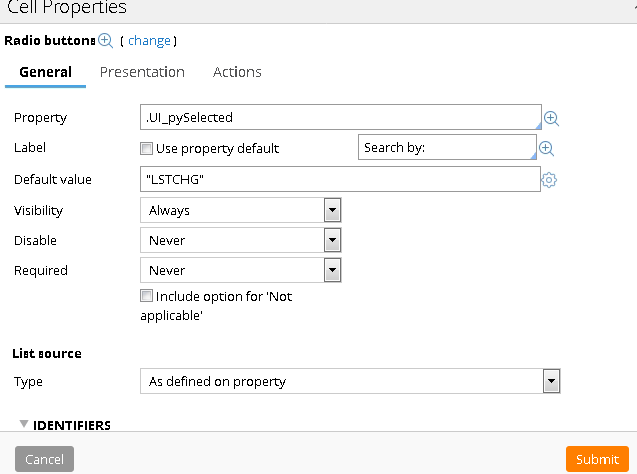Viewport: 637px width, 474px height.
Task: Click the open-rule icon beside the Label search field
Action: click(546, 148)
